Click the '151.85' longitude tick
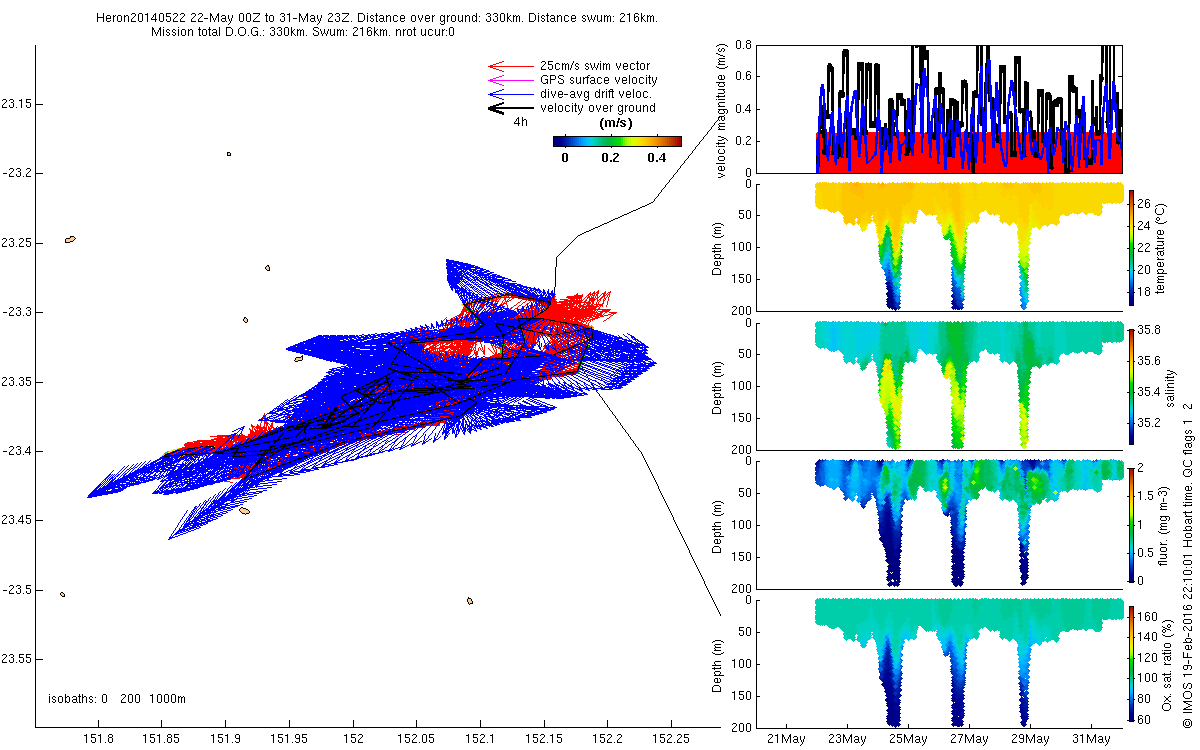Image resolution: width=1200 pixels, height=750 pixels. [x=161, y=740]
